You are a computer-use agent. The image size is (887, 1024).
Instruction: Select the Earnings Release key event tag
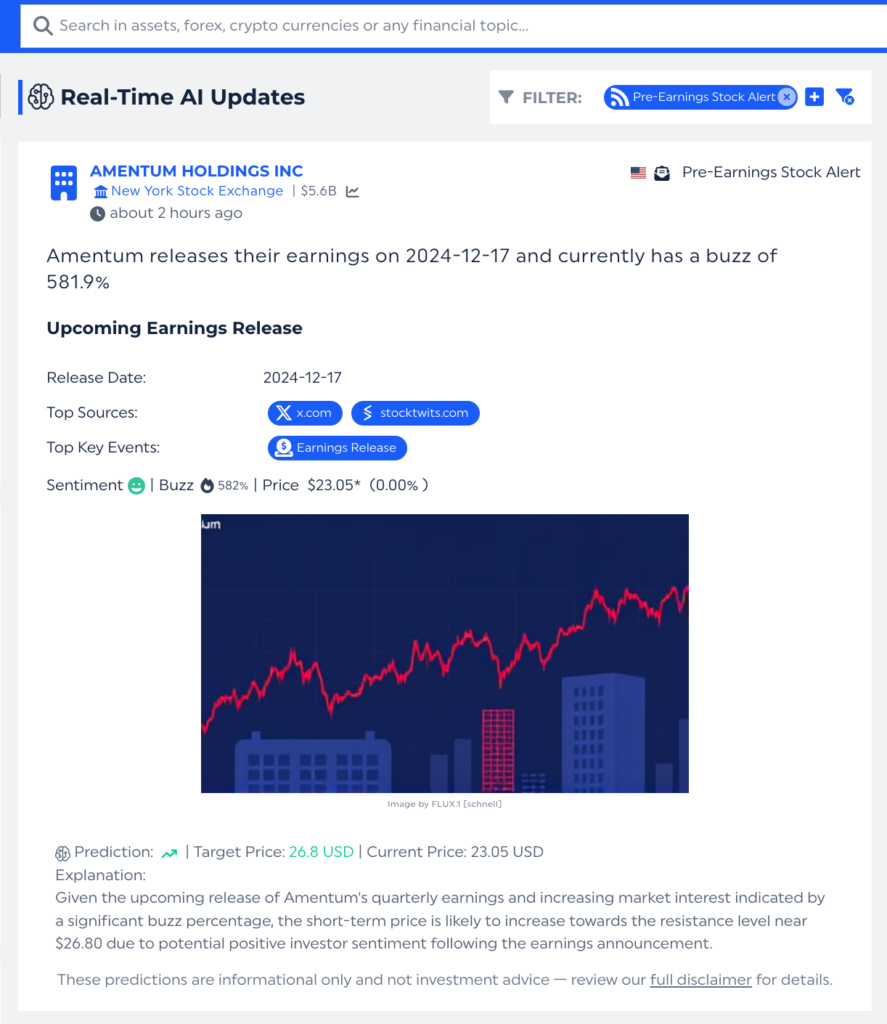click(337, 448)
